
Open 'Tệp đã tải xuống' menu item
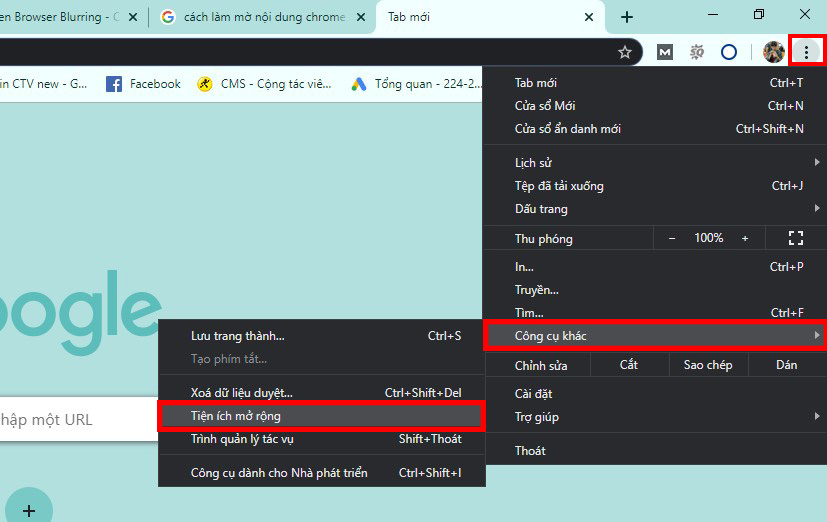pos(655,186)
